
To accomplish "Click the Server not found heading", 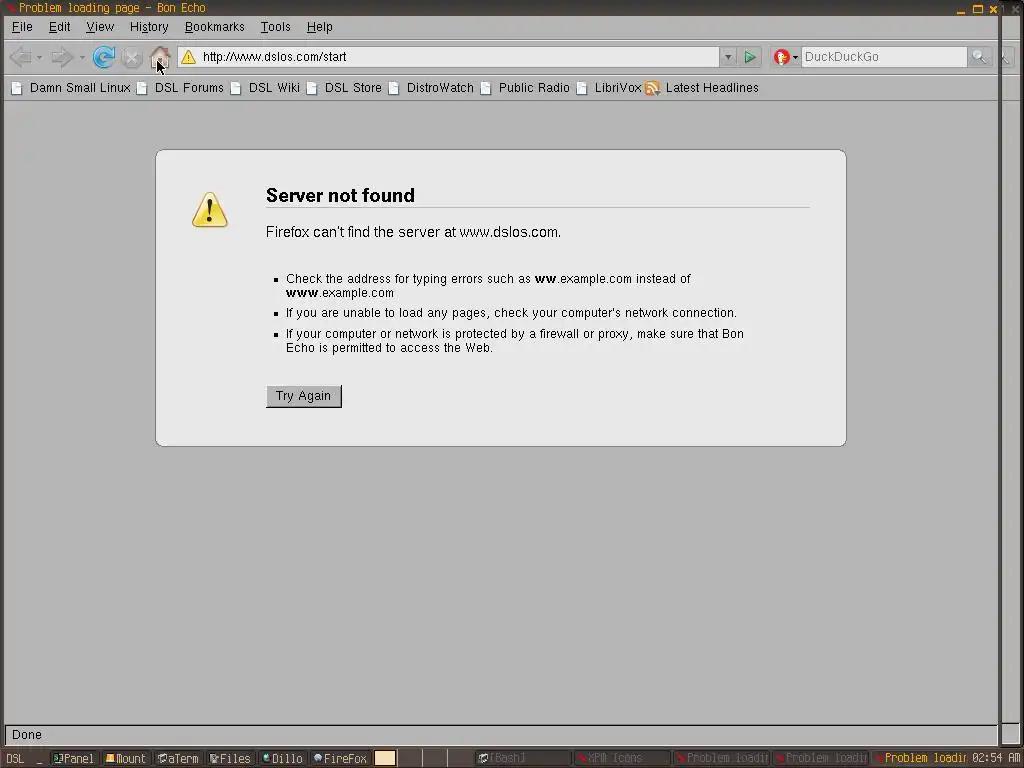I will coord(340,195).
